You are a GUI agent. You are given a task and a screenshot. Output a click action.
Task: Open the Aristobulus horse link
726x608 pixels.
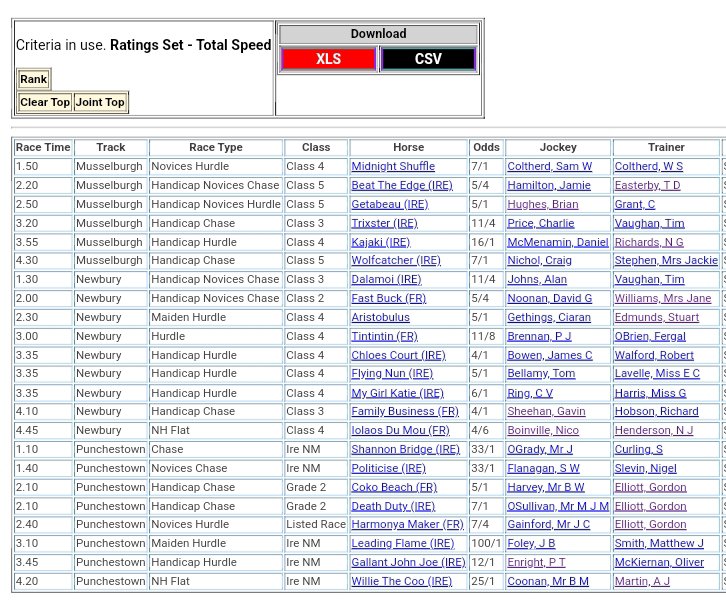[380, 318]
